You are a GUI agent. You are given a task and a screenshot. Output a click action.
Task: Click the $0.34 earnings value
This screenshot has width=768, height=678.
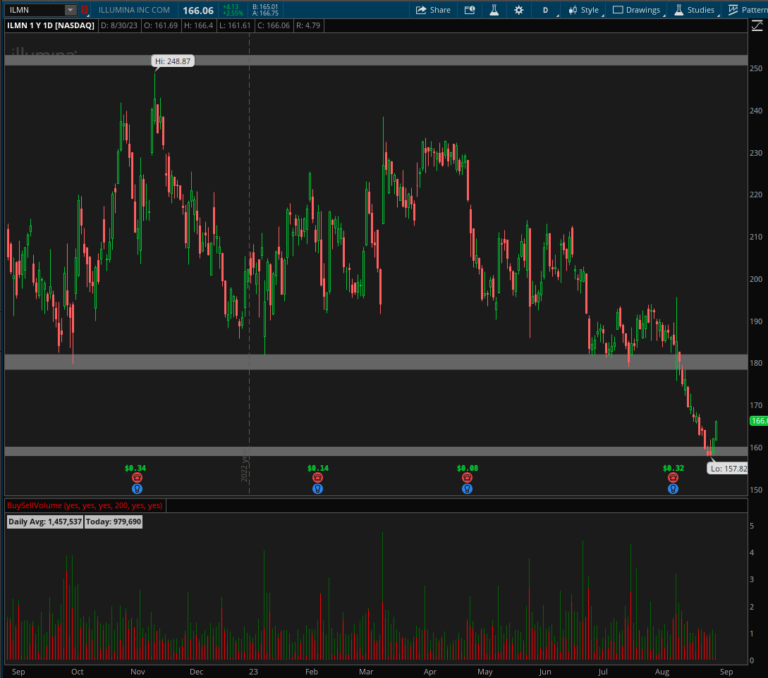pos(135,468)
